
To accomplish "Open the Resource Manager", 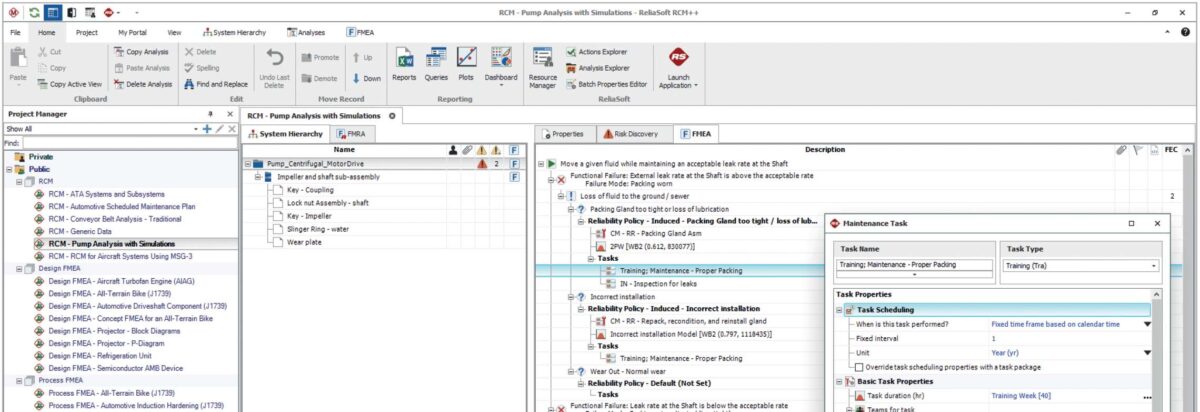I will point(543,68).
